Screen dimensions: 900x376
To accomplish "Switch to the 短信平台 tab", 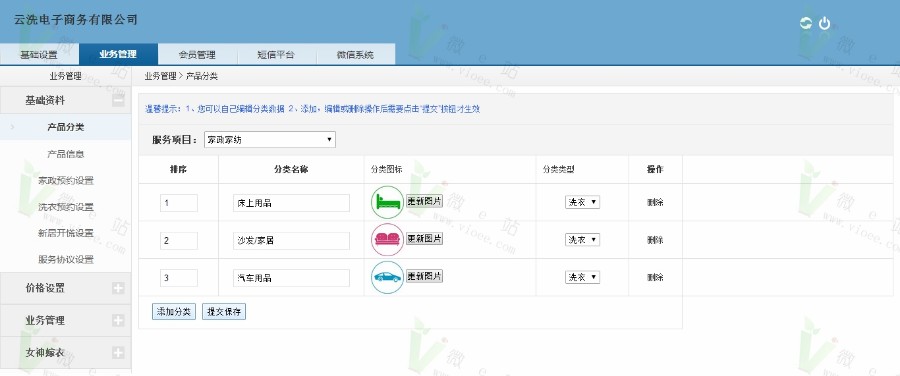I will coord(276,55).
